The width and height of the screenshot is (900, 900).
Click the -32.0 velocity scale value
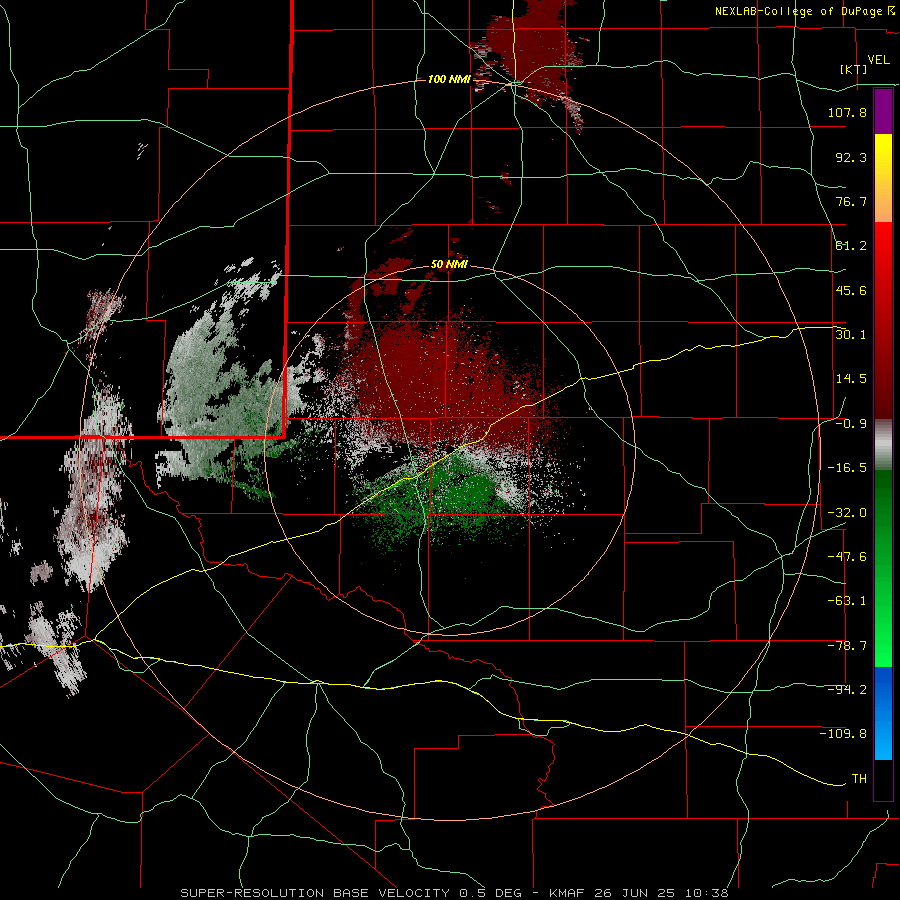pos(847,513)
